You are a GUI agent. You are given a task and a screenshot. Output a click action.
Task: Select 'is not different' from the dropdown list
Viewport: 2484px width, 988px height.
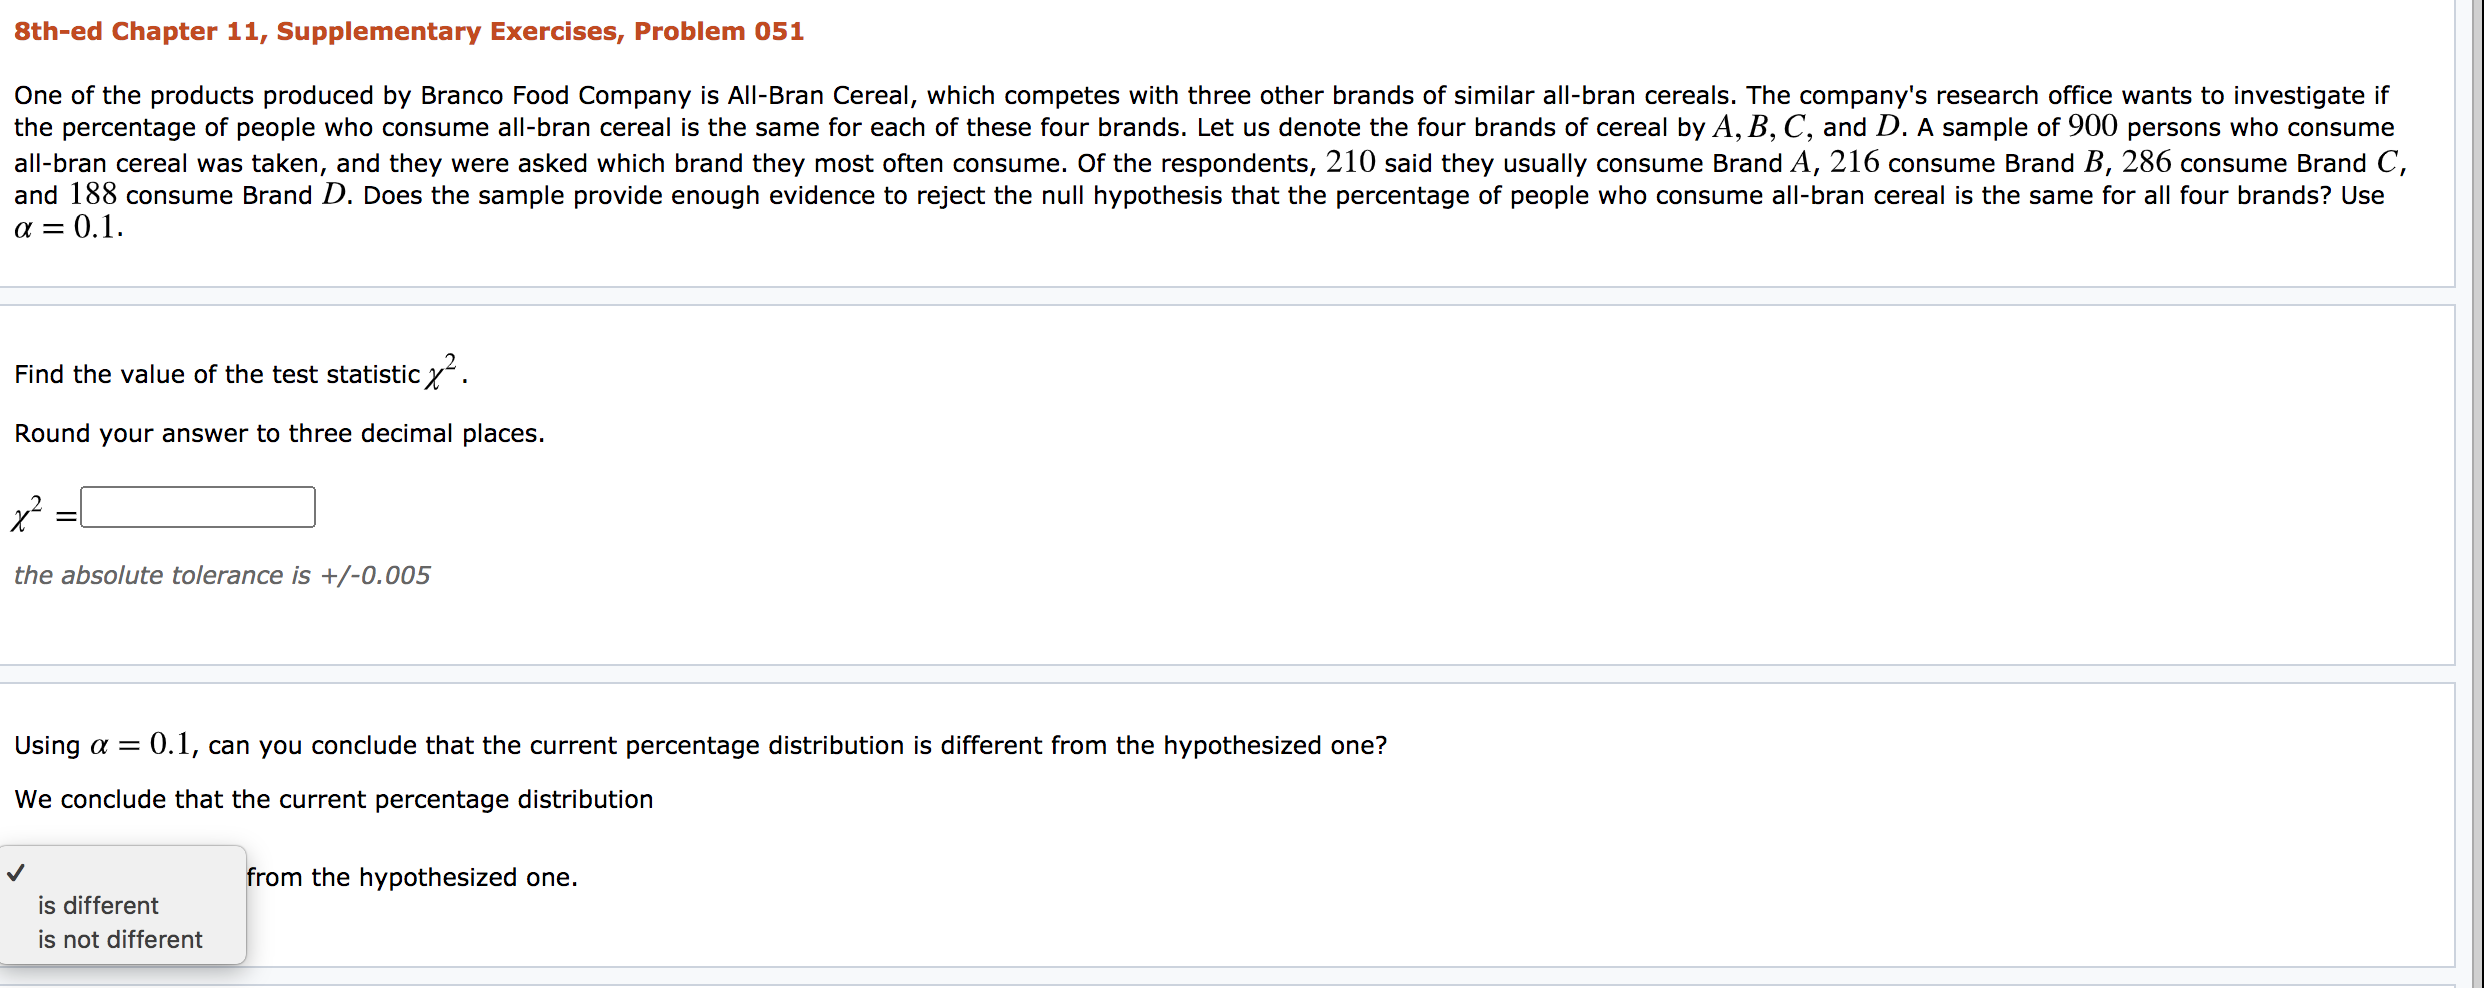coord(119,939)
